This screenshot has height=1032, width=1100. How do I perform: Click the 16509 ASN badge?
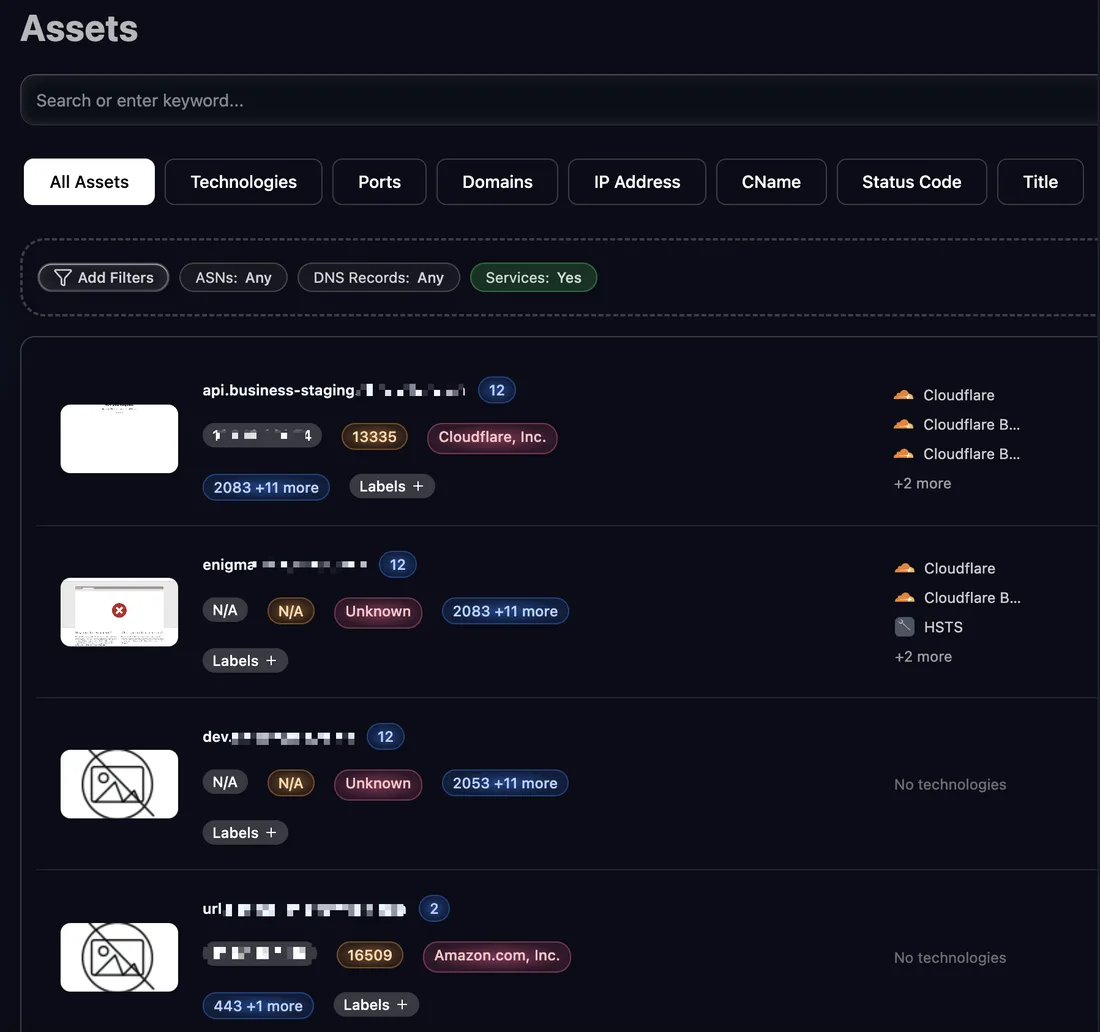(x=370, y=955)
